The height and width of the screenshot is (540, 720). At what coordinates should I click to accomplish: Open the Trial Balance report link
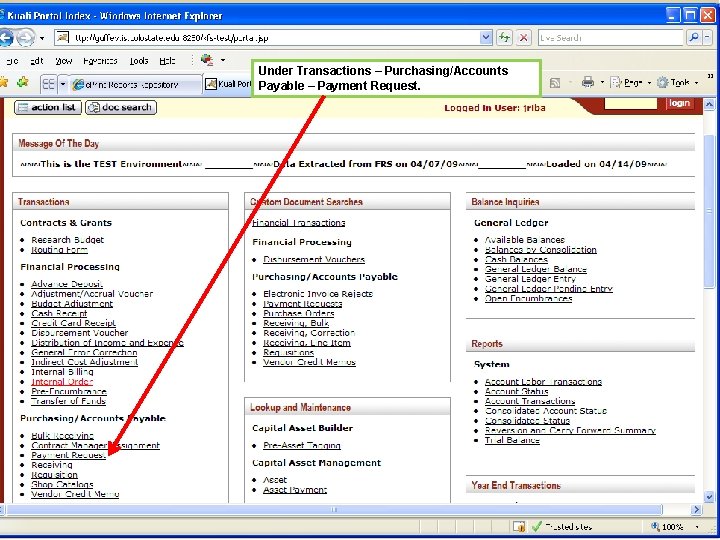click(512, 440)
